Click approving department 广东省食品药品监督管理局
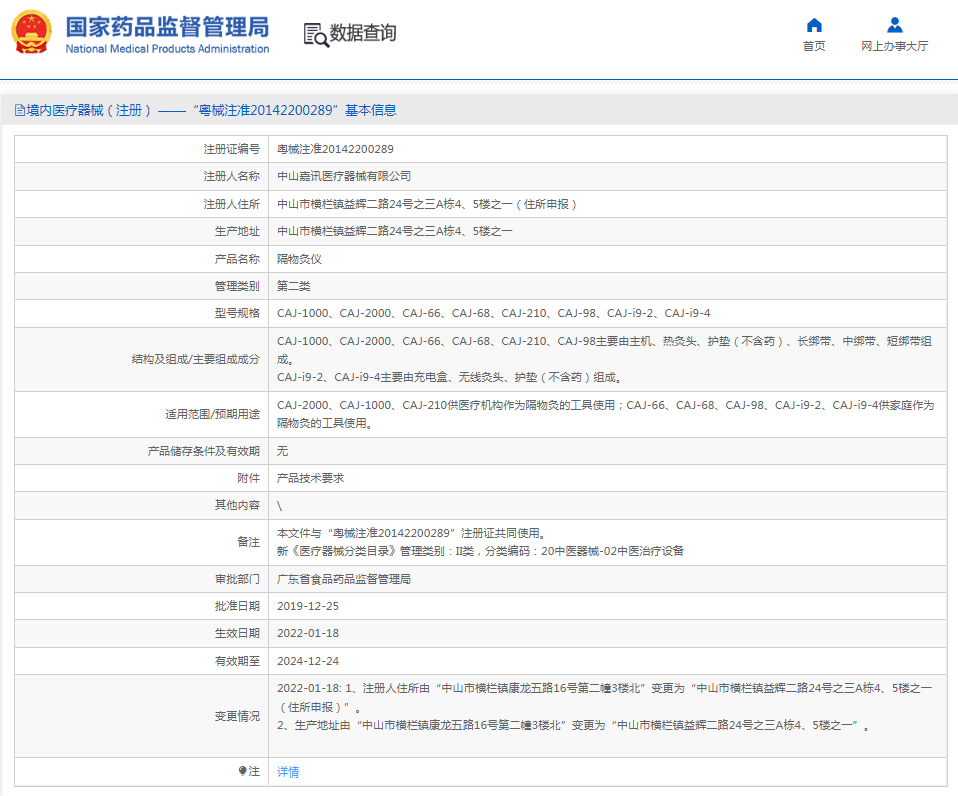Screen dimensions: 958x796 (x=344, y=579)
